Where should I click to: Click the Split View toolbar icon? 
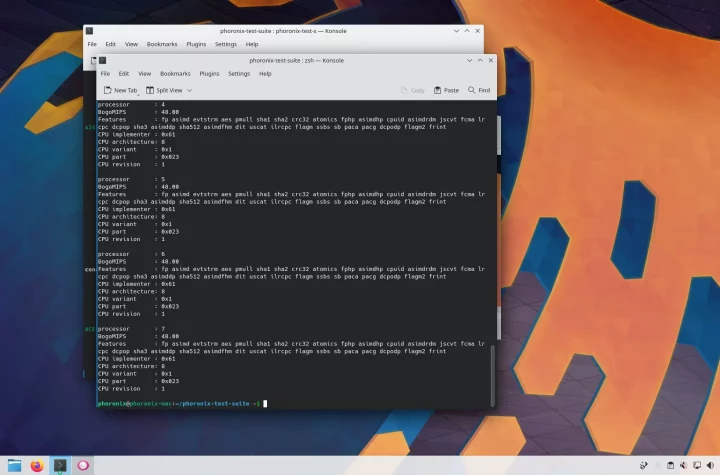150,90
